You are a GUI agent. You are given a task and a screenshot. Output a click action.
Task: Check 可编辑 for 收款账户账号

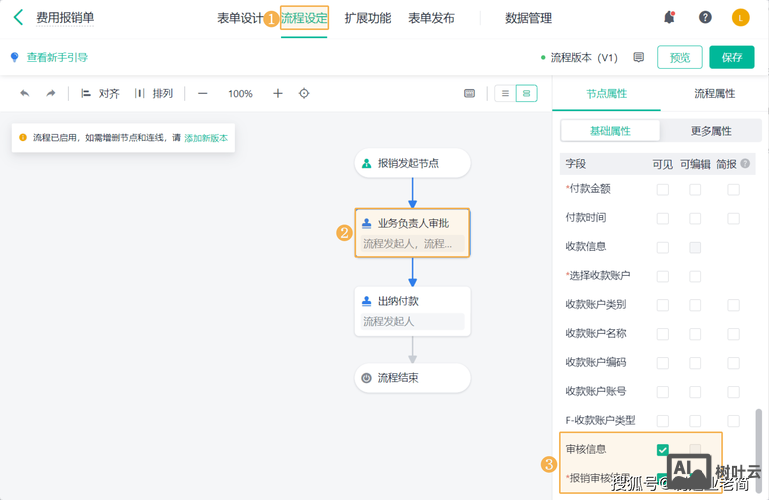click(x=695, y=392)
